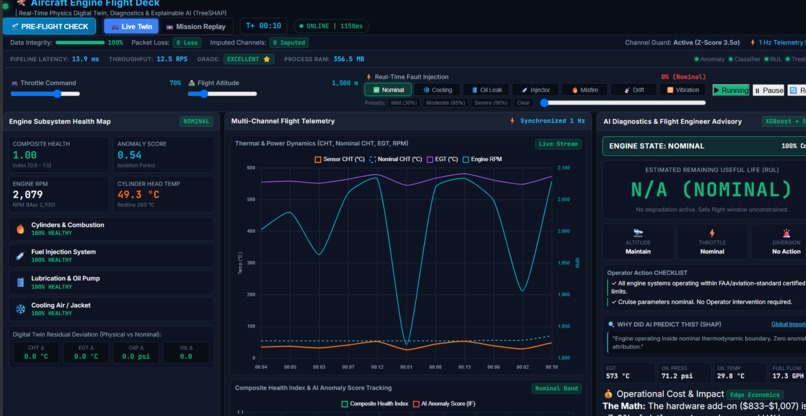
Task: Start the PRE-FLIGHT CHECK
Action: 49,27
